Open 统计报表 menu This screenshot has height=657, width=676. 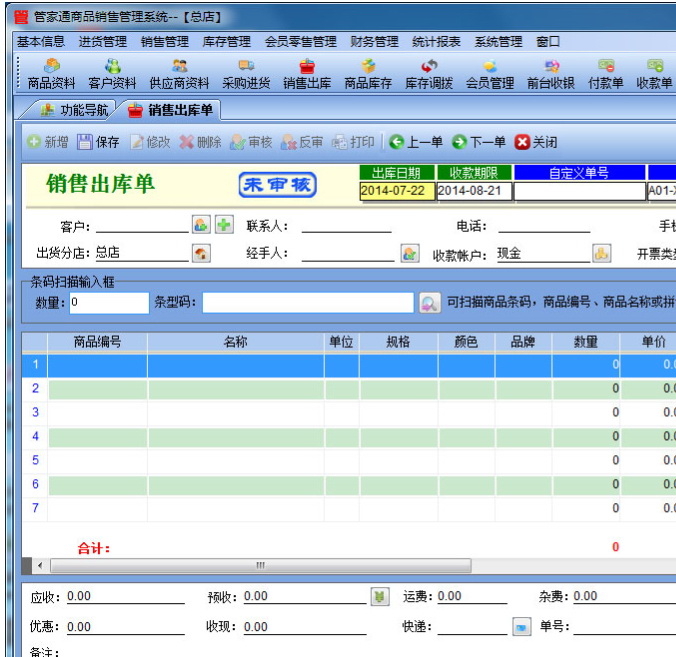click(436, 41)
